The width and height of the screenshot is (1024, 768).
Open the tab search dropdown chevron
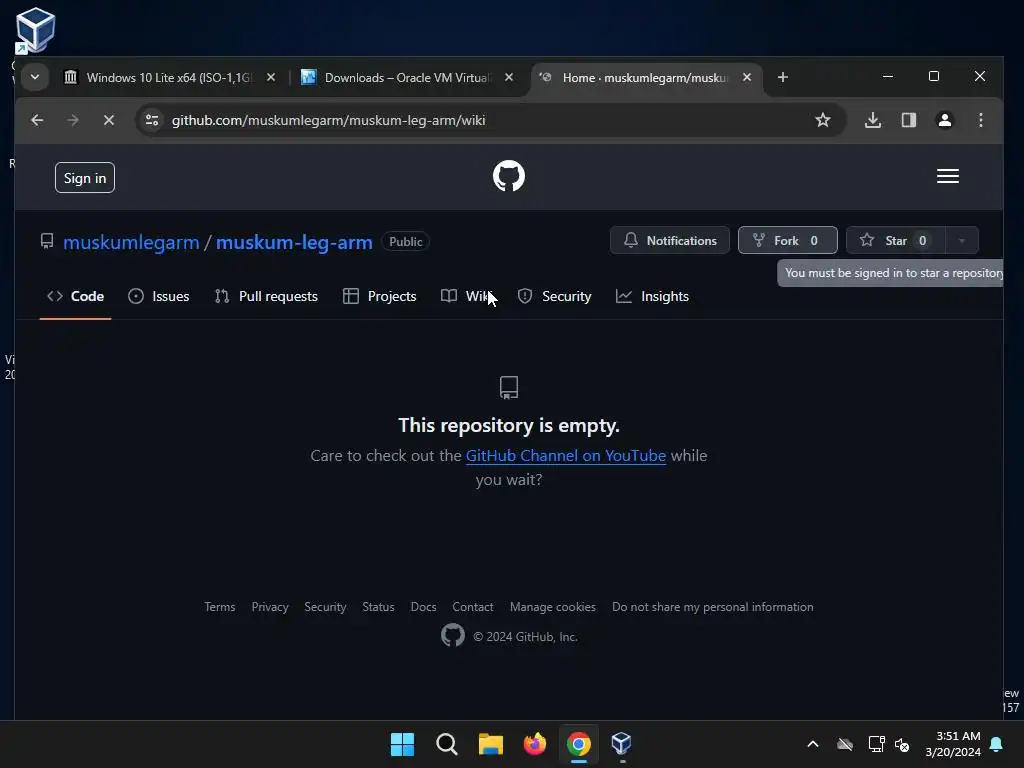[x=35, y=78]
